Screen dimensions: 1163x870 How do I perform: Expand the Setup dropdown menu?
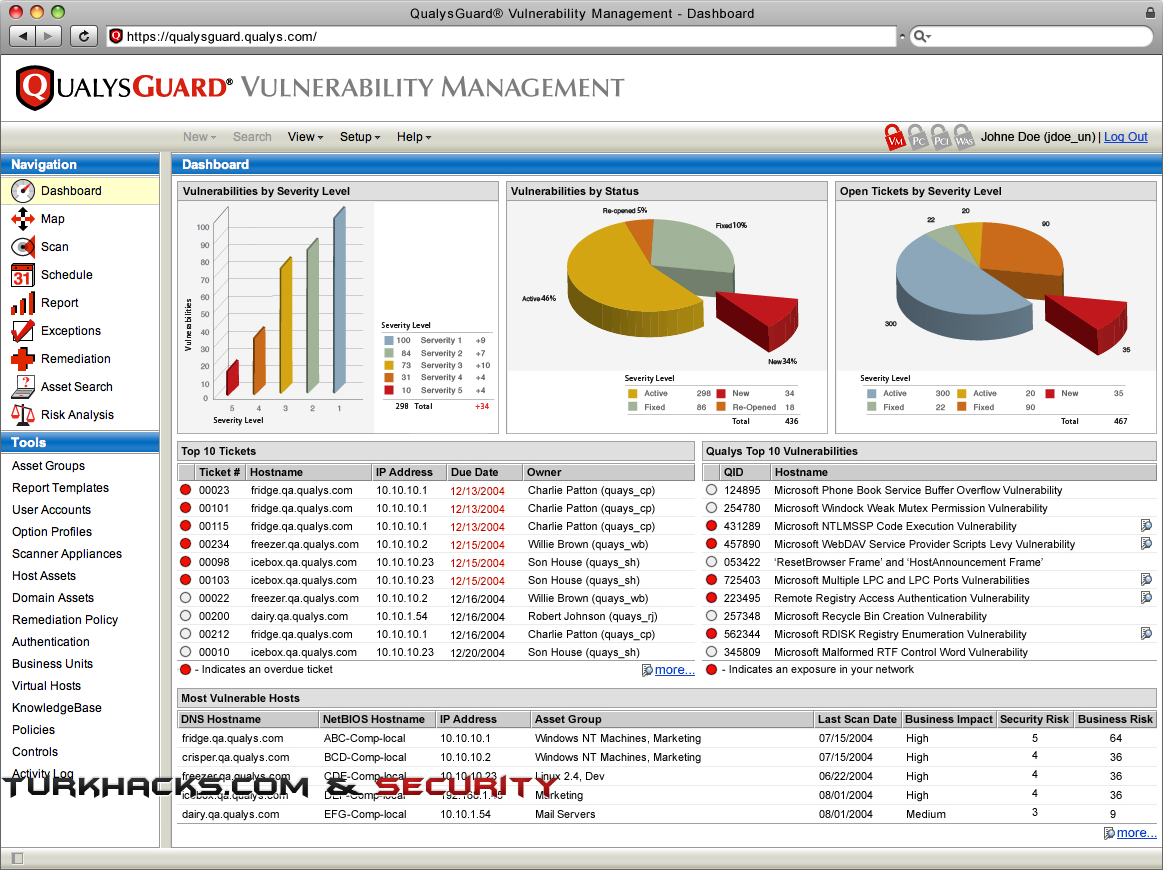pos(360,136)
